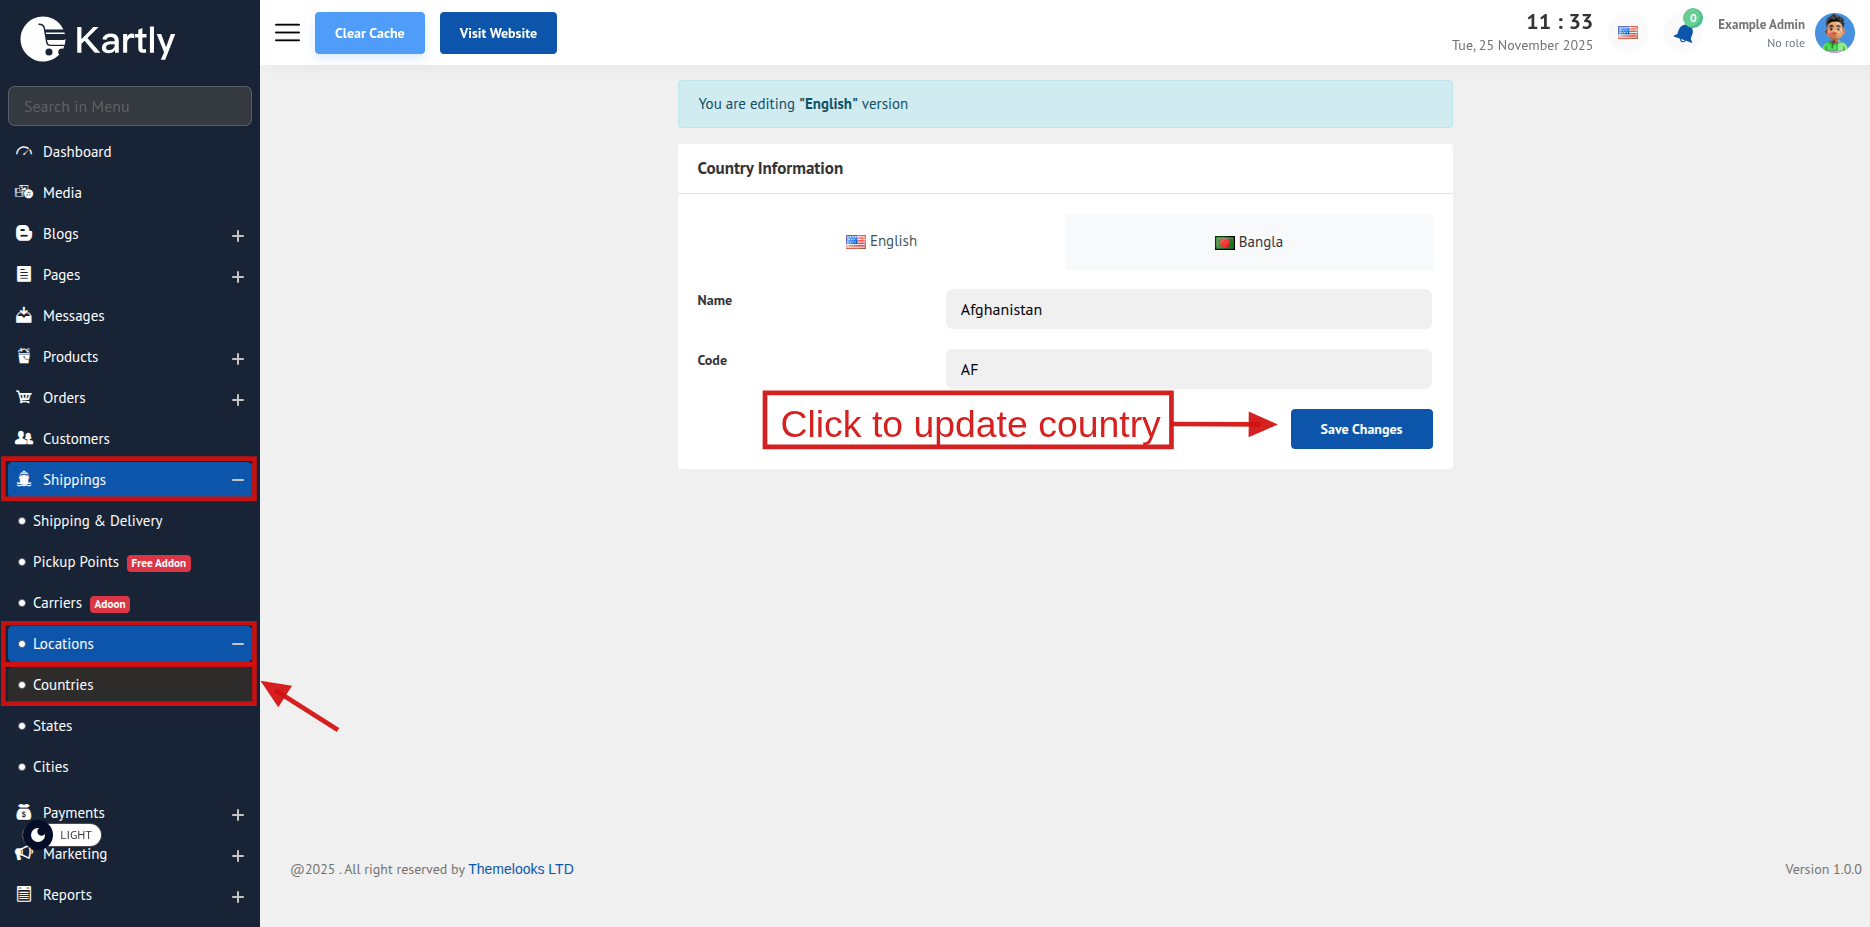Open the Themelooks LTD link
Viewport: 1870px width, 927px height.
pyautogui.click(x=521, y=869)
